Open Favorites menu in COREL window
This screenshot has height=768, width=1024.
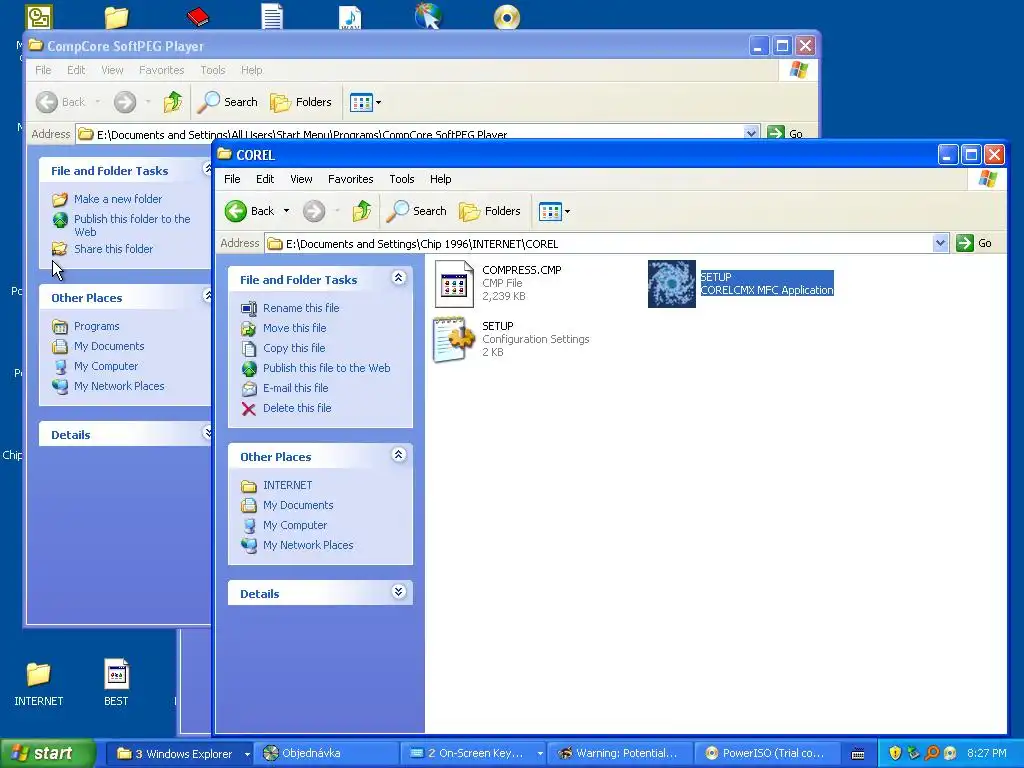(351, 179)
